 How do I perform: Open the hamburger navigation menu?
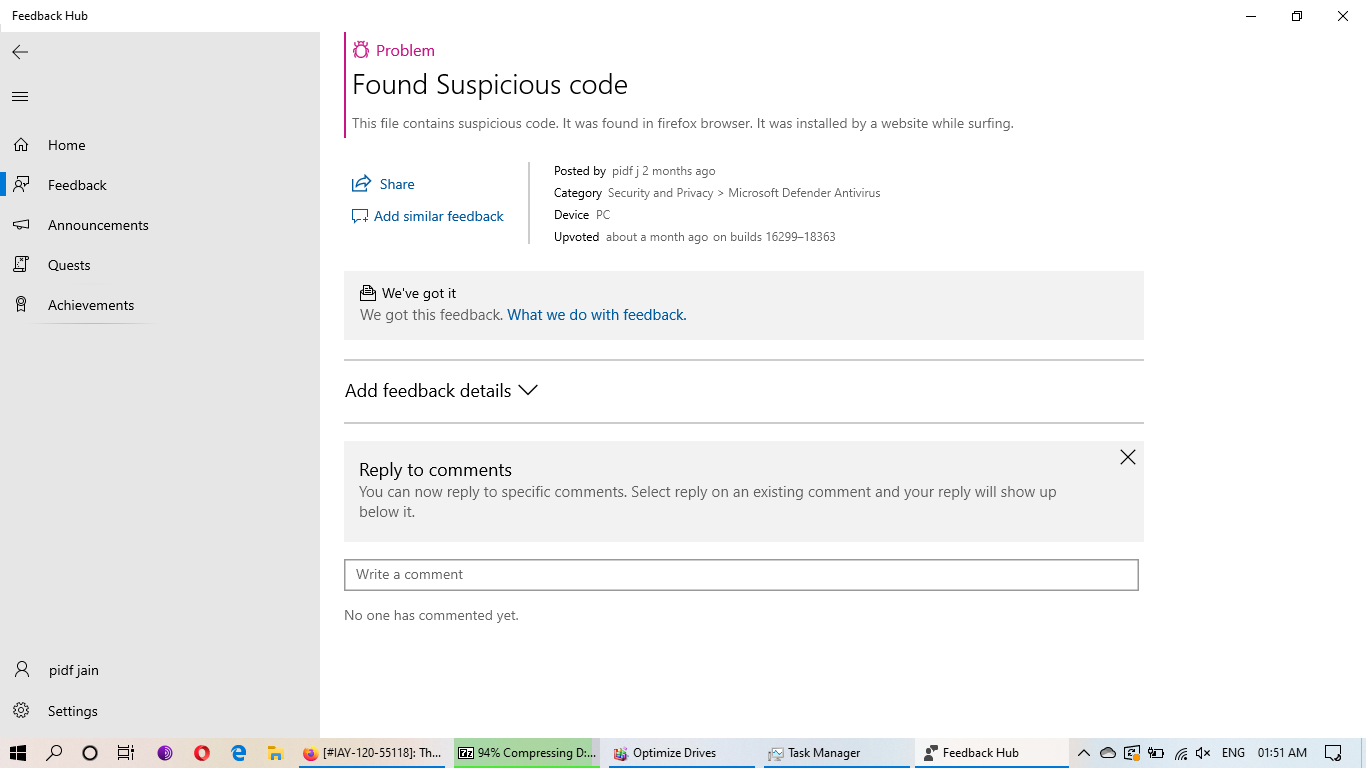(20, 97)
